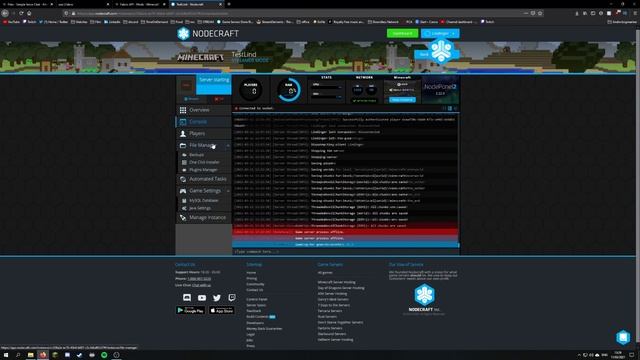Open Java Settings under Game Settings
Screen dimensions: 640x360
tap(200, 208)
